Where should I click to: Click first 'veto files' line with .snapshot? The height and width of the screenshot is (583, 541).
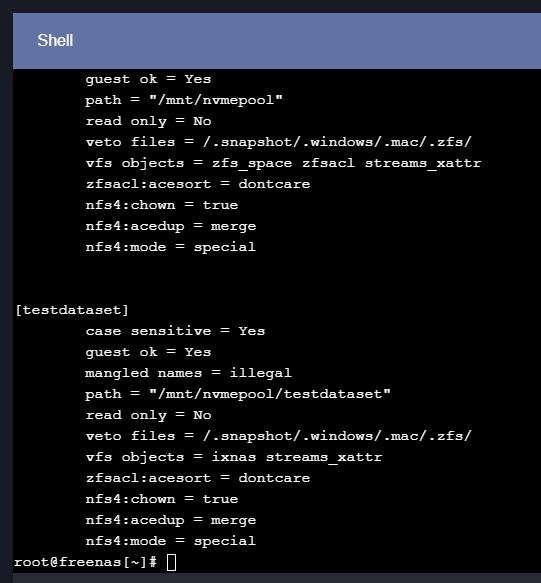click(x=278, y=142)
